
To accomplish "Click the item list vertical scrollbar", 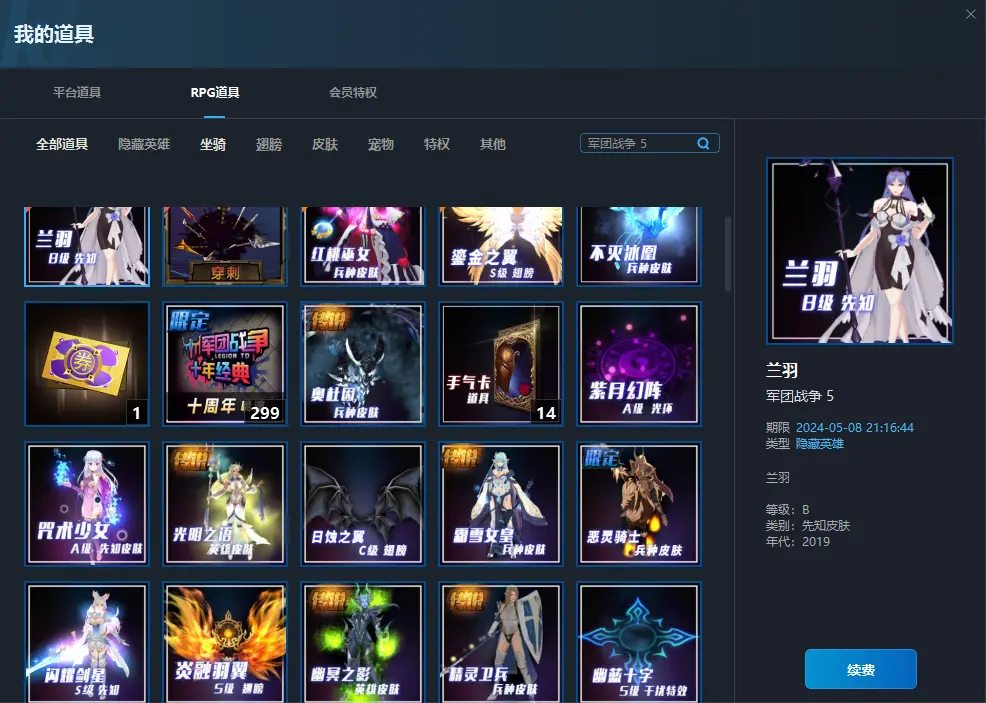I will 727,255.
